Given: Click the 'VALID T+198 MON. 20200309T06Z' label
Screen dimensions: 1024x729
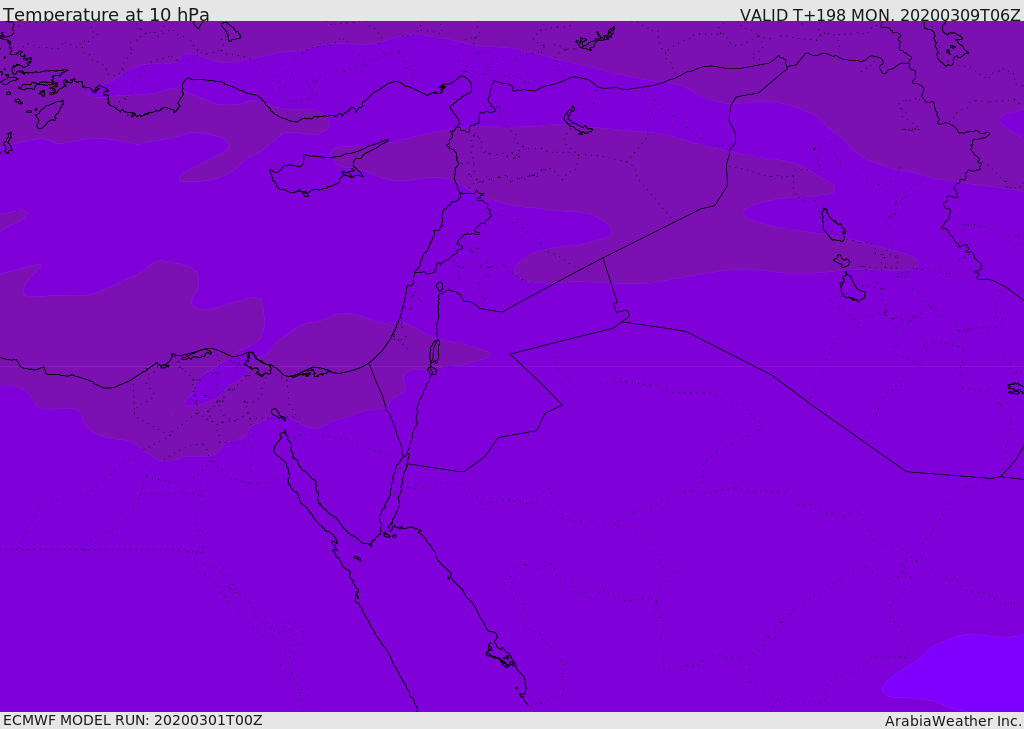Looking at the screenshot, I should click(x=880, y=14).
